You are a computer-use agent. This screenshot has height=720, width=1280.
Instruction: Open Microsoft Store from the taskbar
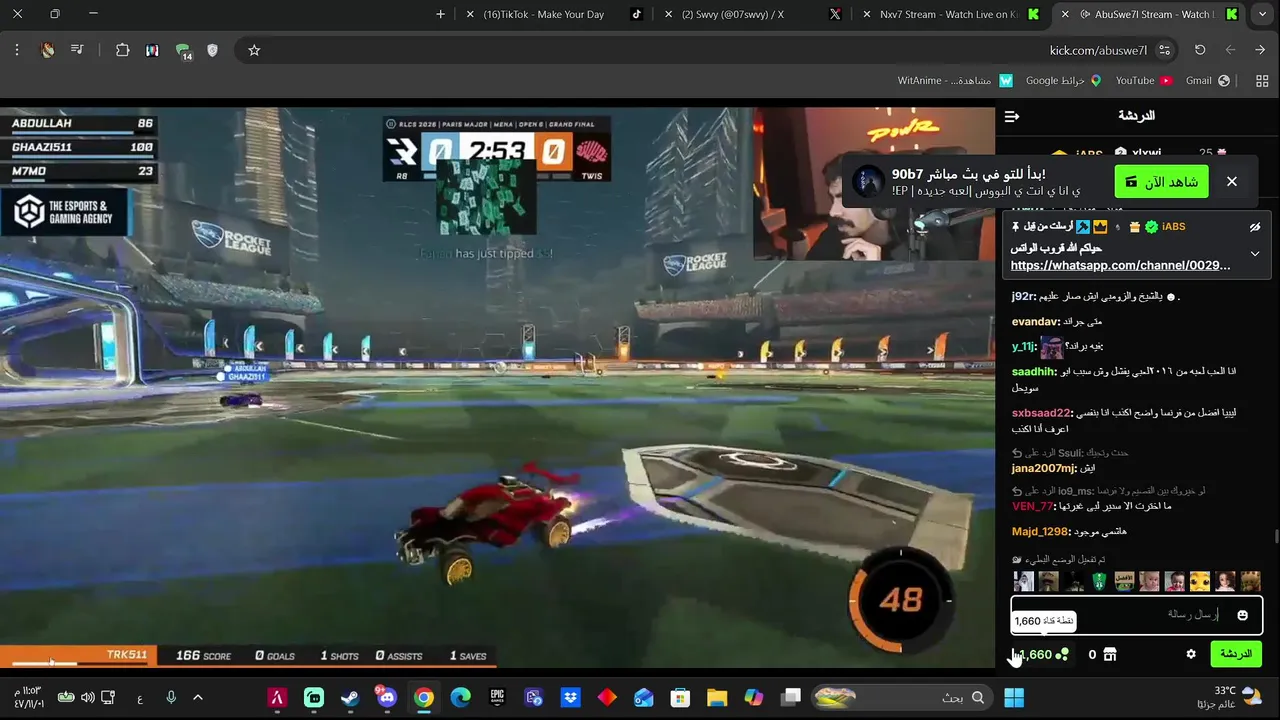680,697
